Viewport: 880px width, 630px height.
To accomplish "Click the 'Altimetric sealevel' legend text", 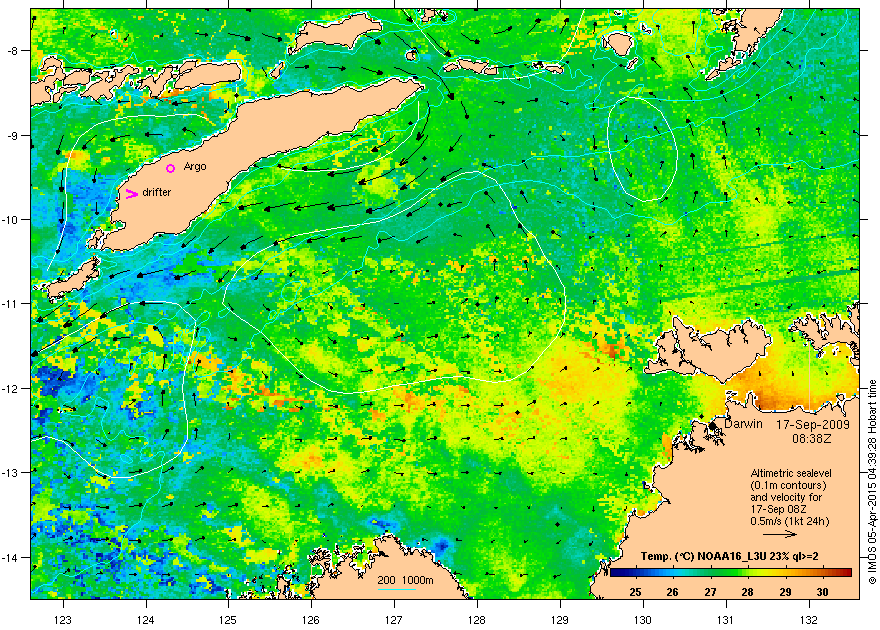I will click(791, 473).
